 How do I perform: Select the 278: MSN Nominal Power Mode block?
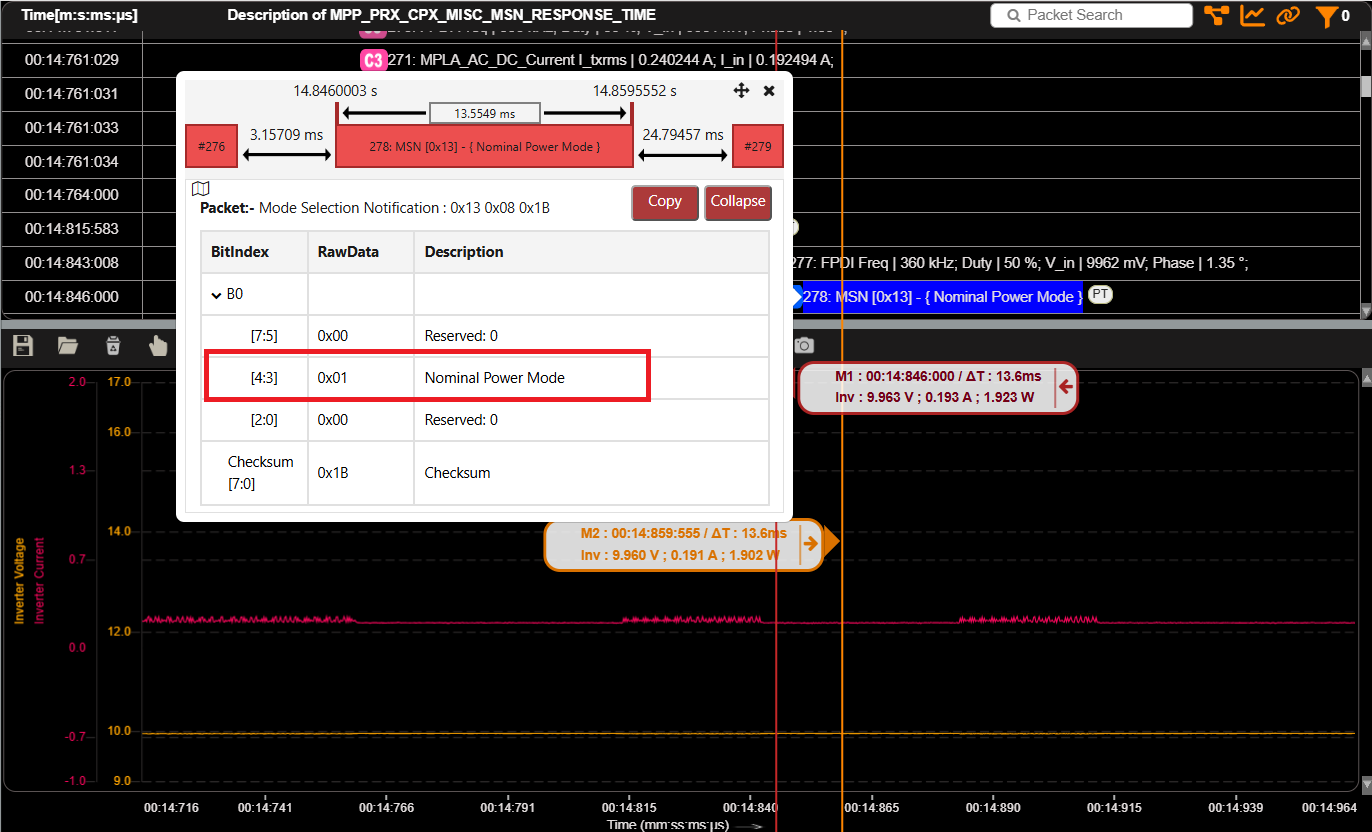point(485,146)
